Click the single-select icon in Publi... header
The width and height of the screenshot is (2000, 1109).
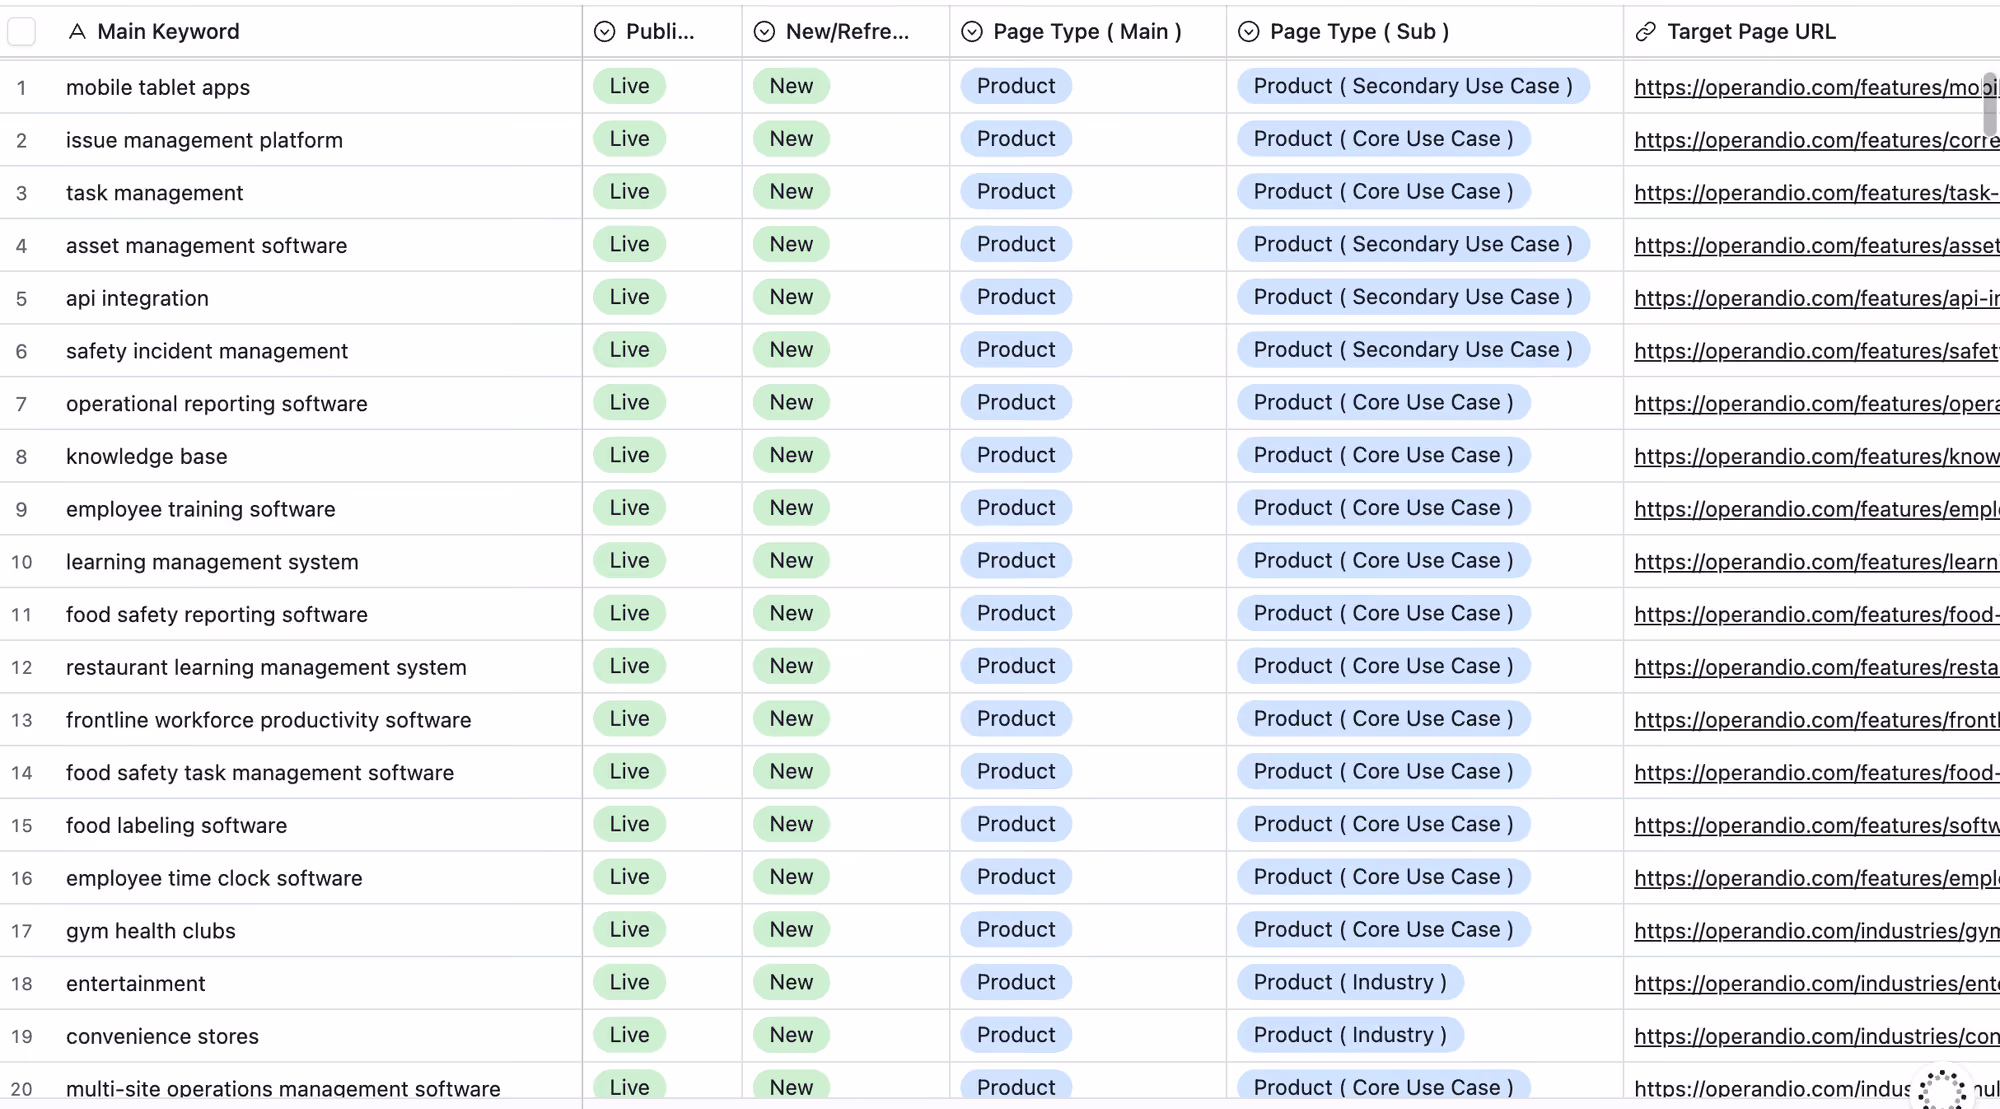[x=605, y=32]
